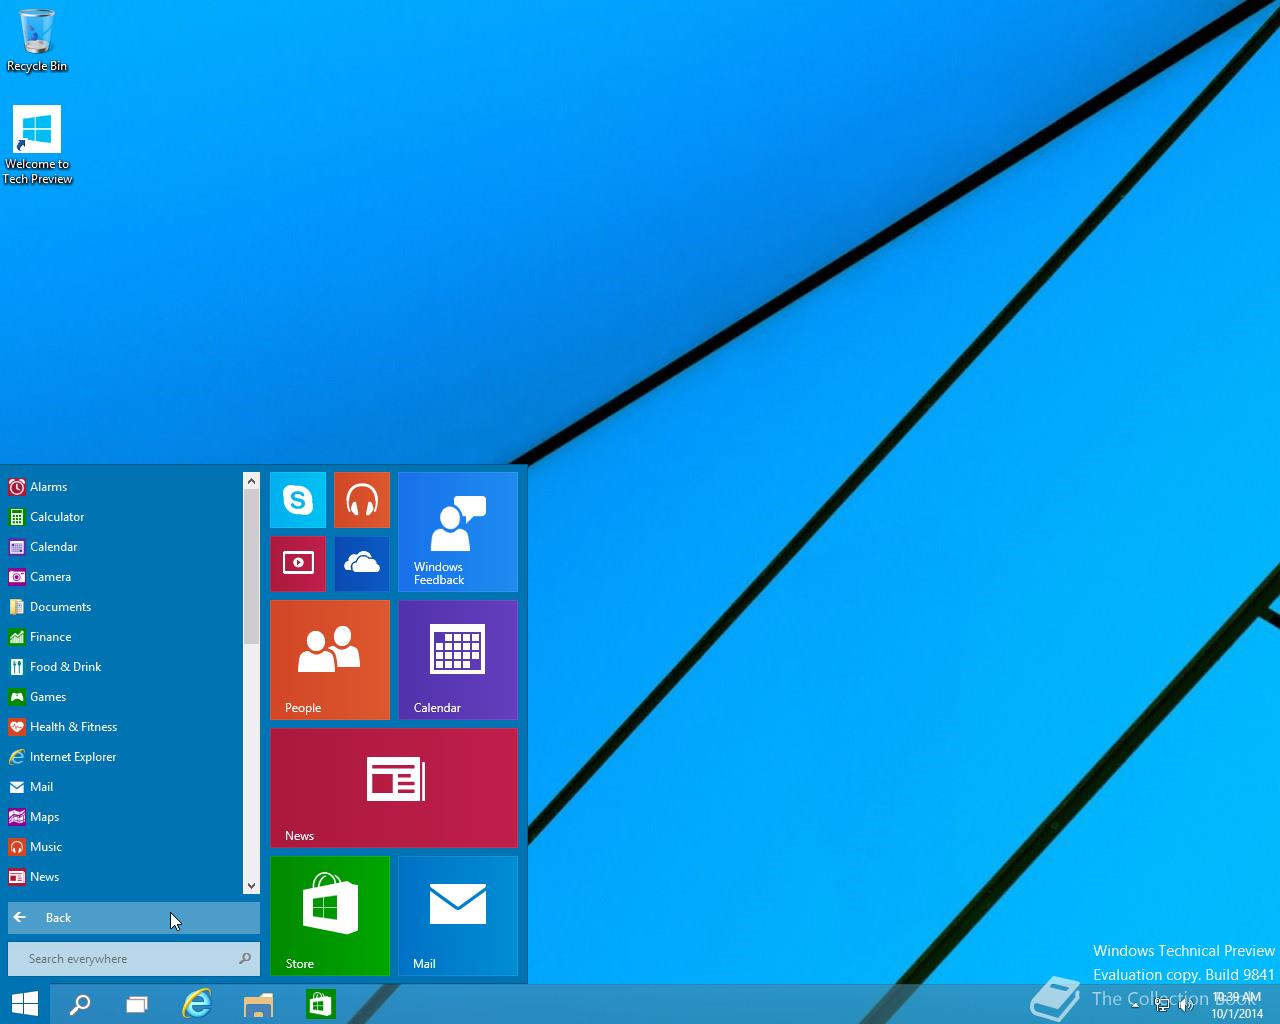Launch Internet Explorer from the taskbar

(197, 1004)
